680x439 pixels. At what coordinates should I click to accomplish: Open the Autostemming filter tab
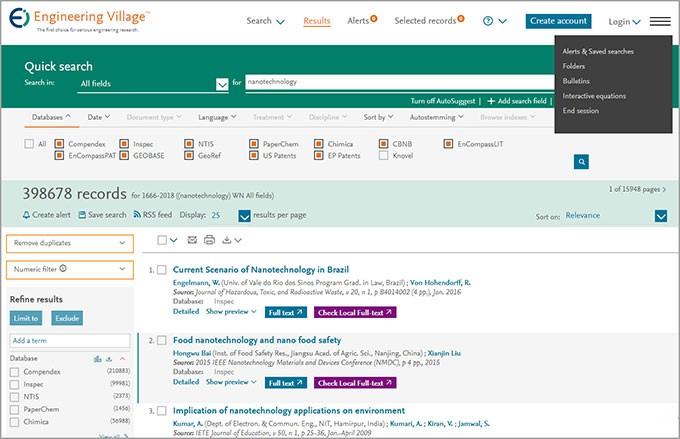pyautogui.click(x=437, y=117)
